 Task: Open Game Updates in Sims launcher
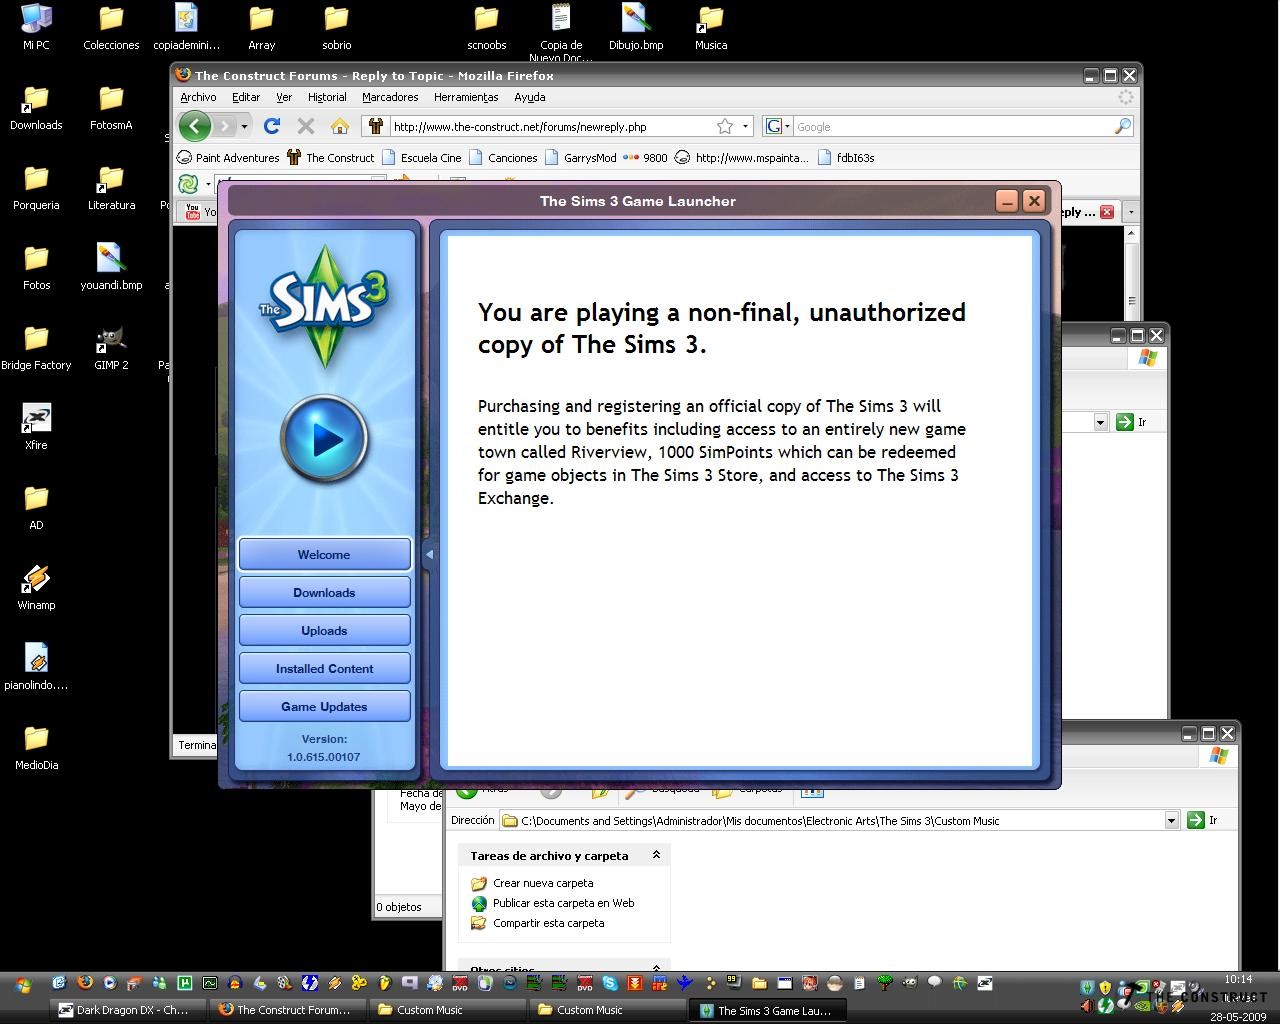point(324,707)
